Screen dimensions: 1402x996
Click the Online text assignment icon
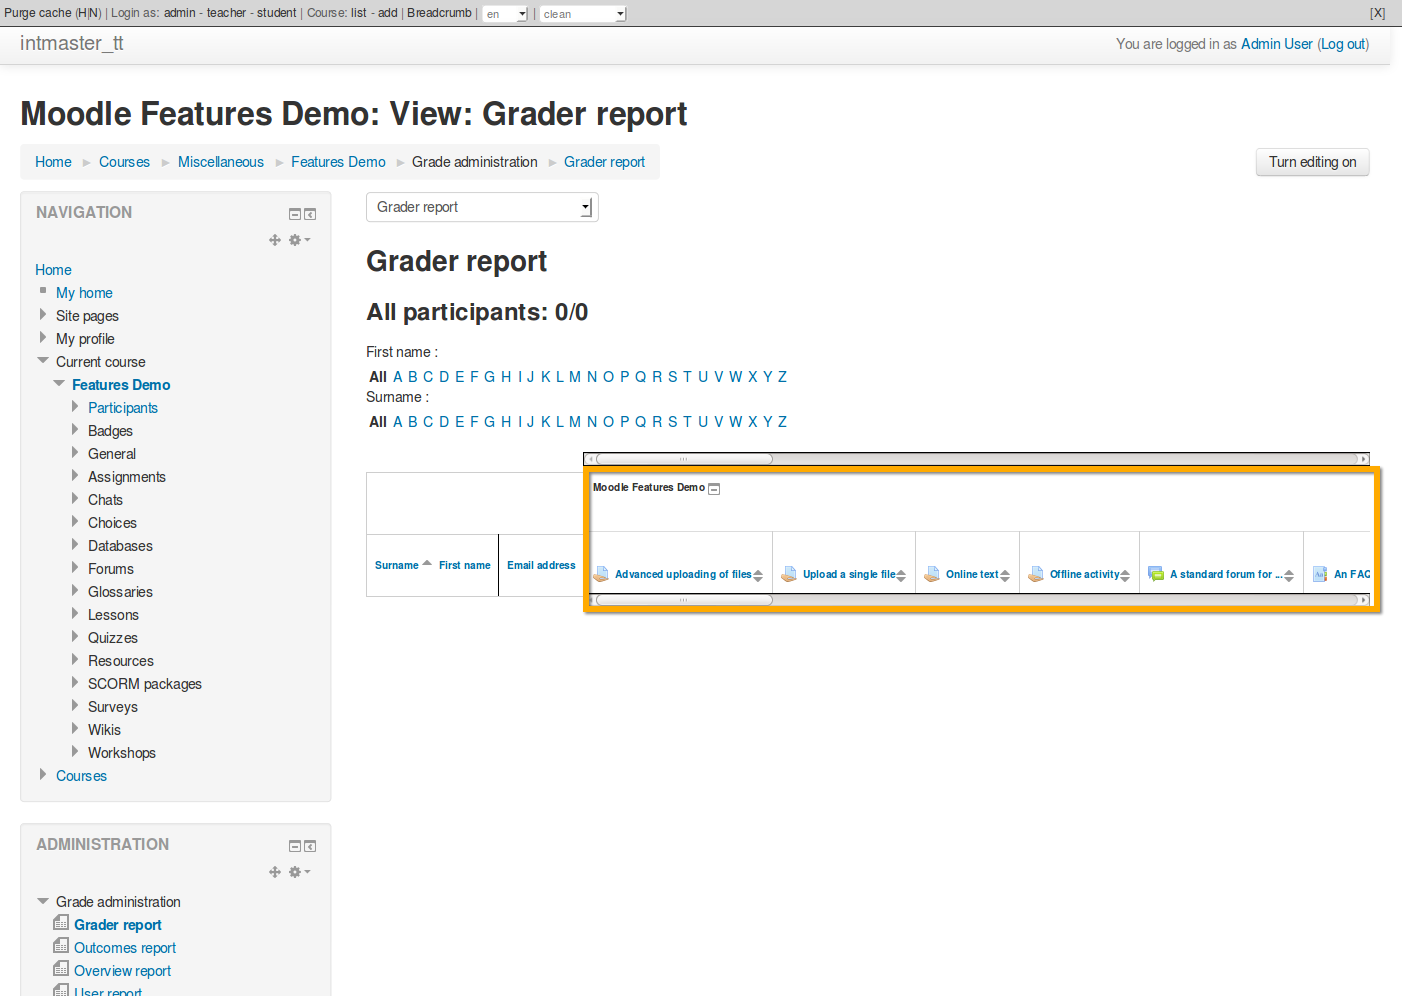[932, 574]
